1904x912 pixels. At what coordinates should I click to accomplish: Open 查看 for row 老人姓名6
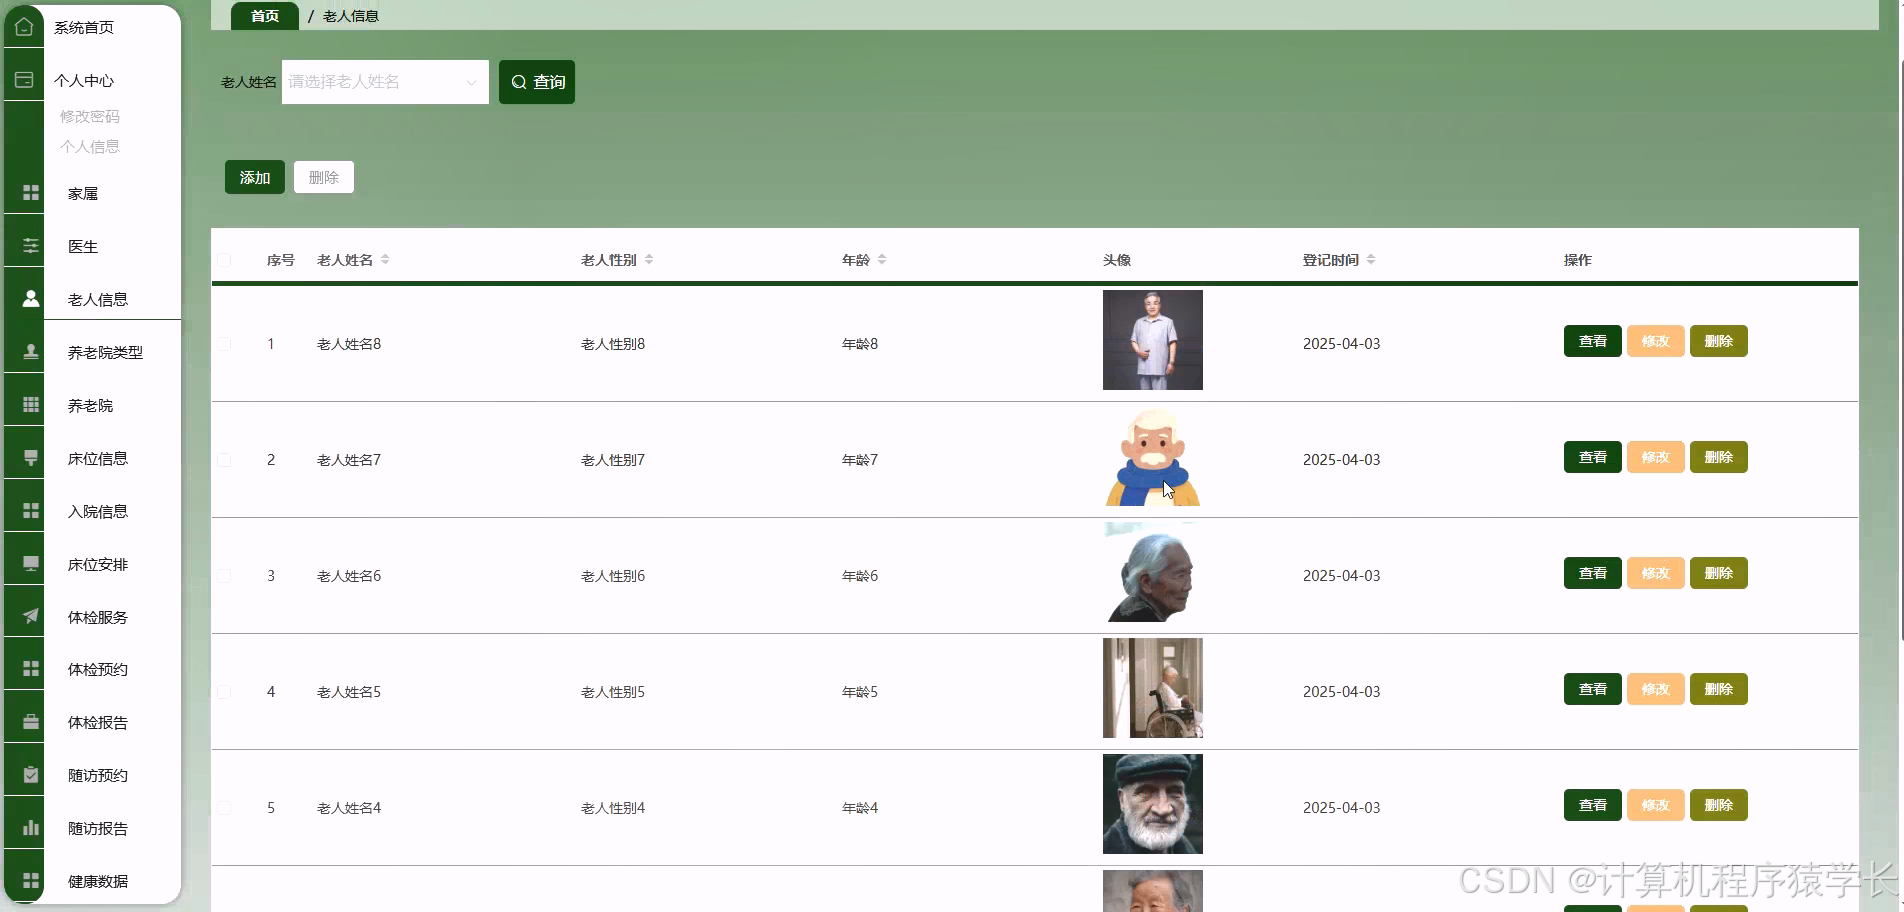coord(1593,573)
